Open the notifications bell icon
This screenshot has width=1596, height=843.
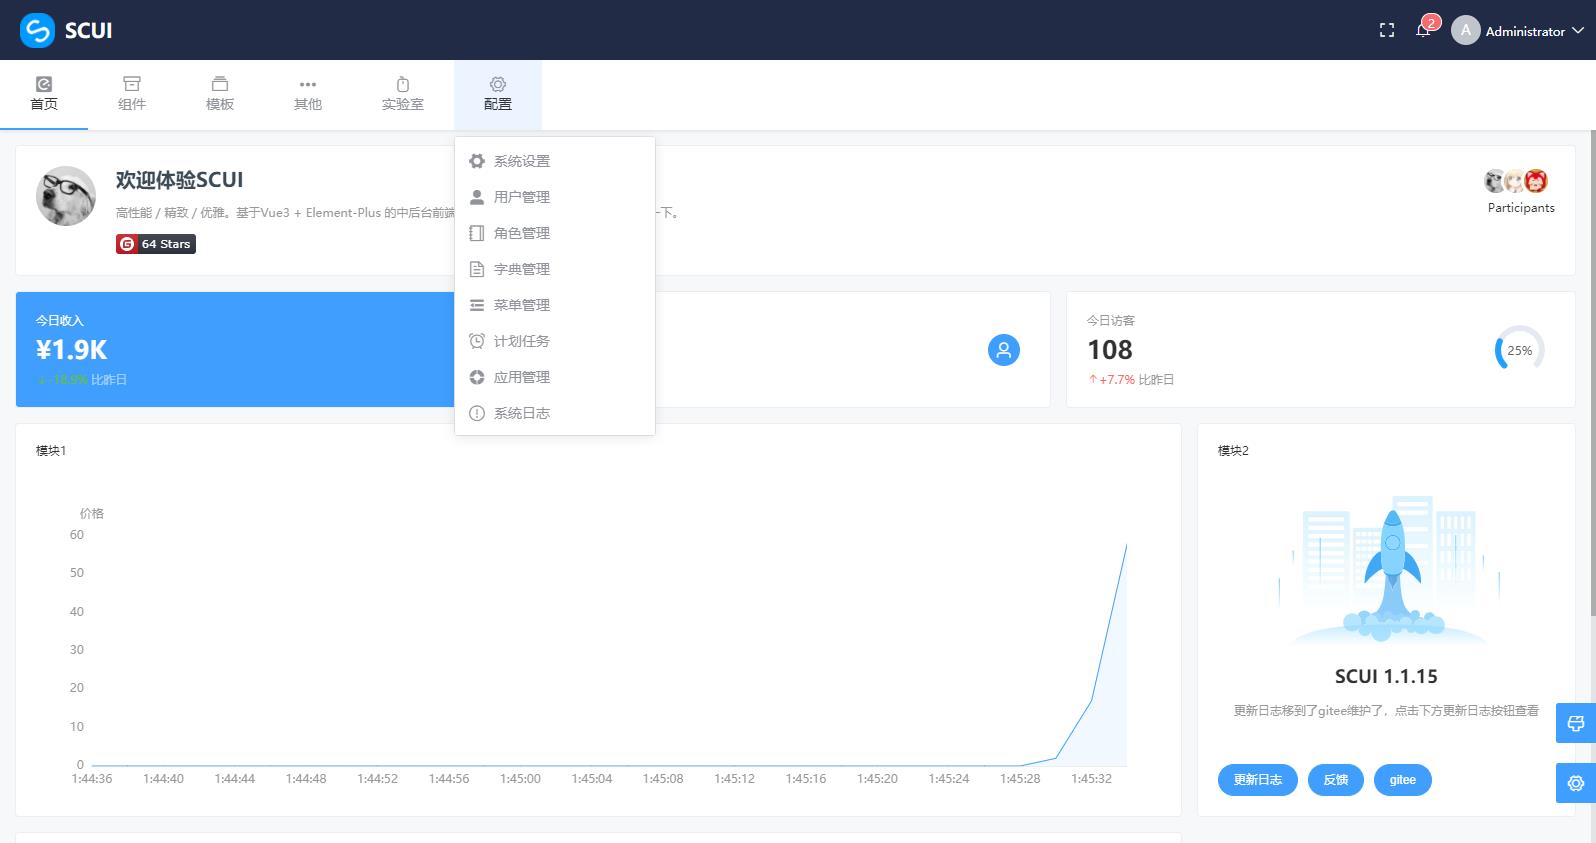click(x=1423, y=31)
